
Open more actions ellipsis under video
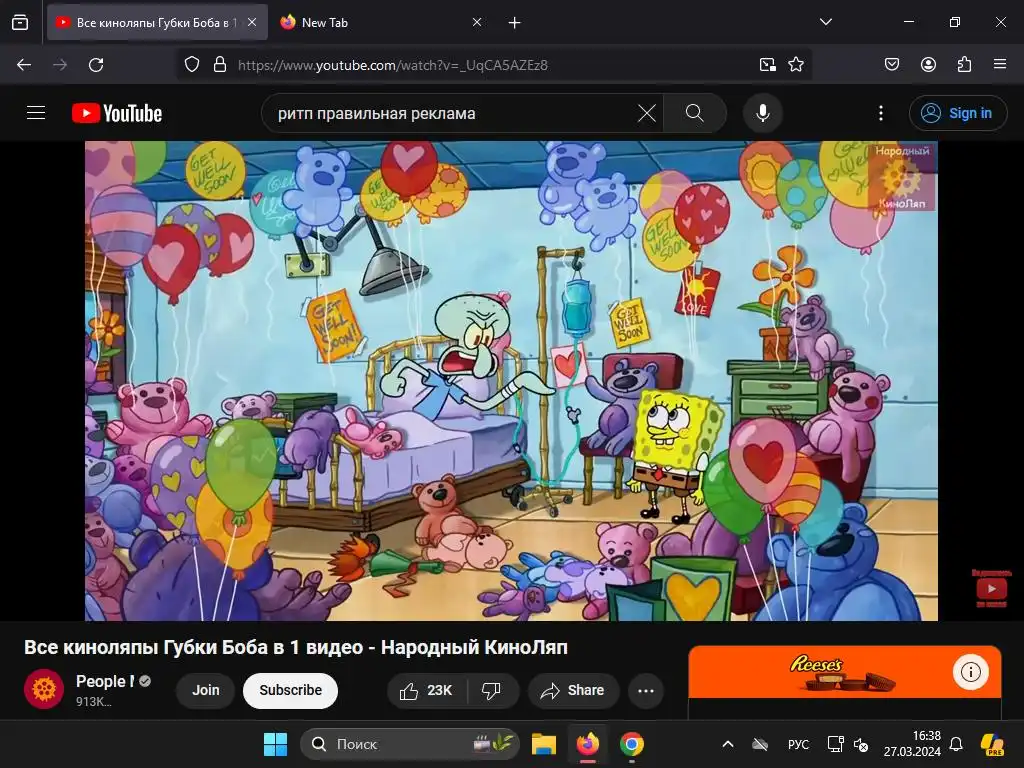coord(646,690)
